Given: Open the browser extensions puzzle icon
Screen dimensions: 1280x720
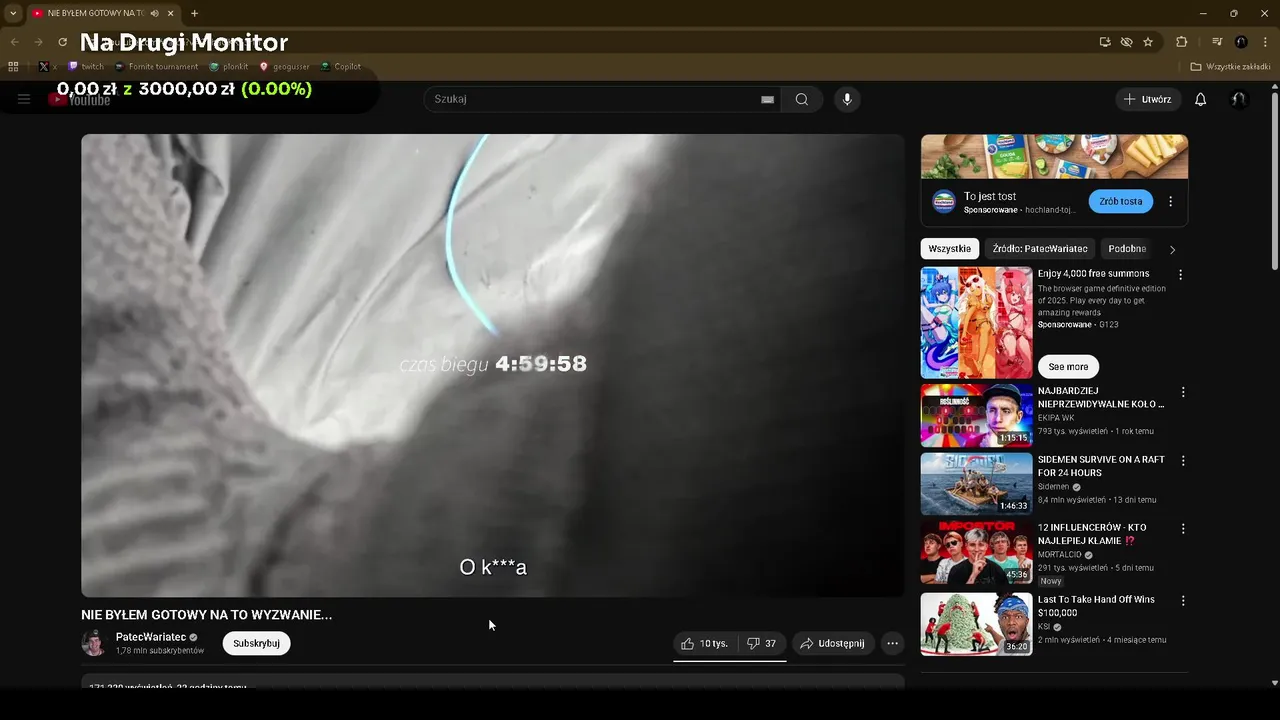Looking at the screenshot, I should click(x=1181, y=42).
